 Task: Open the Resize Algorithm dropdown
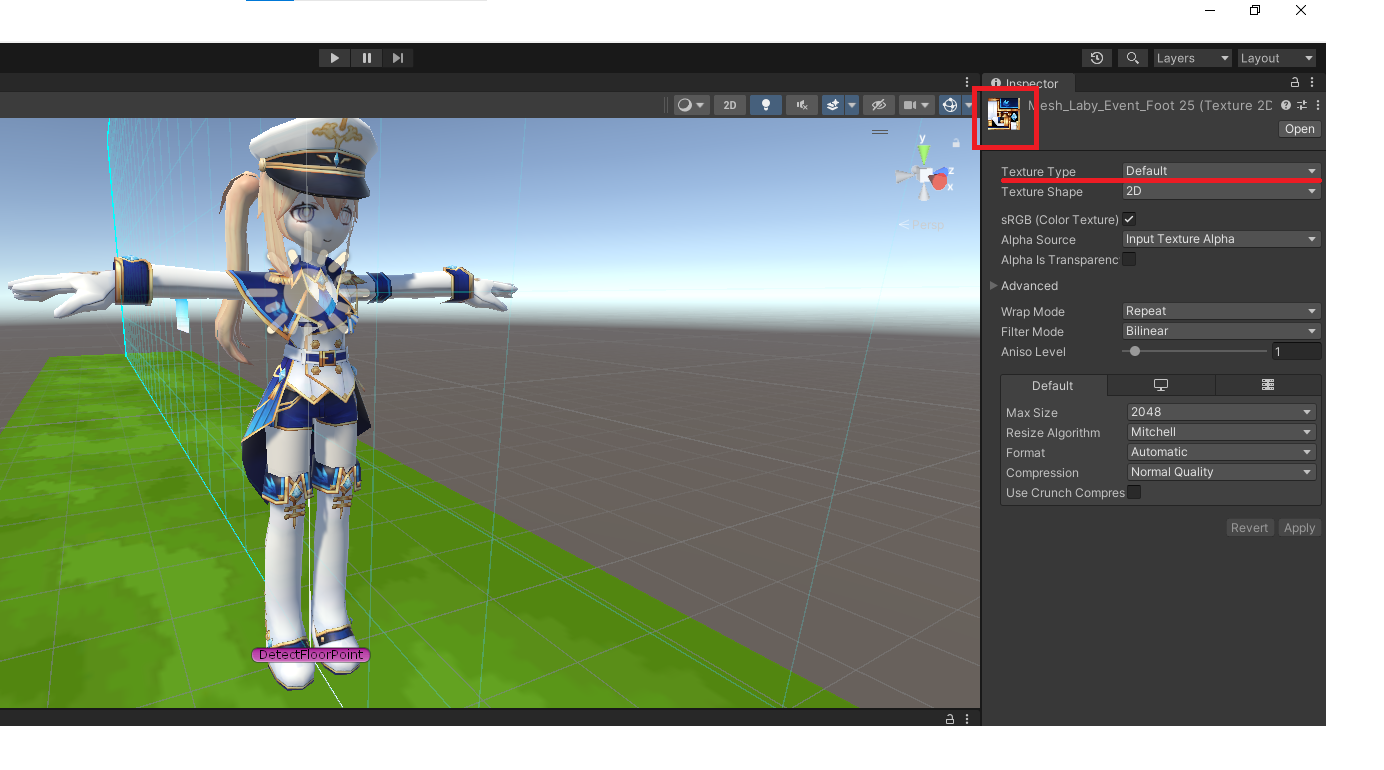tap(1221, 432)
